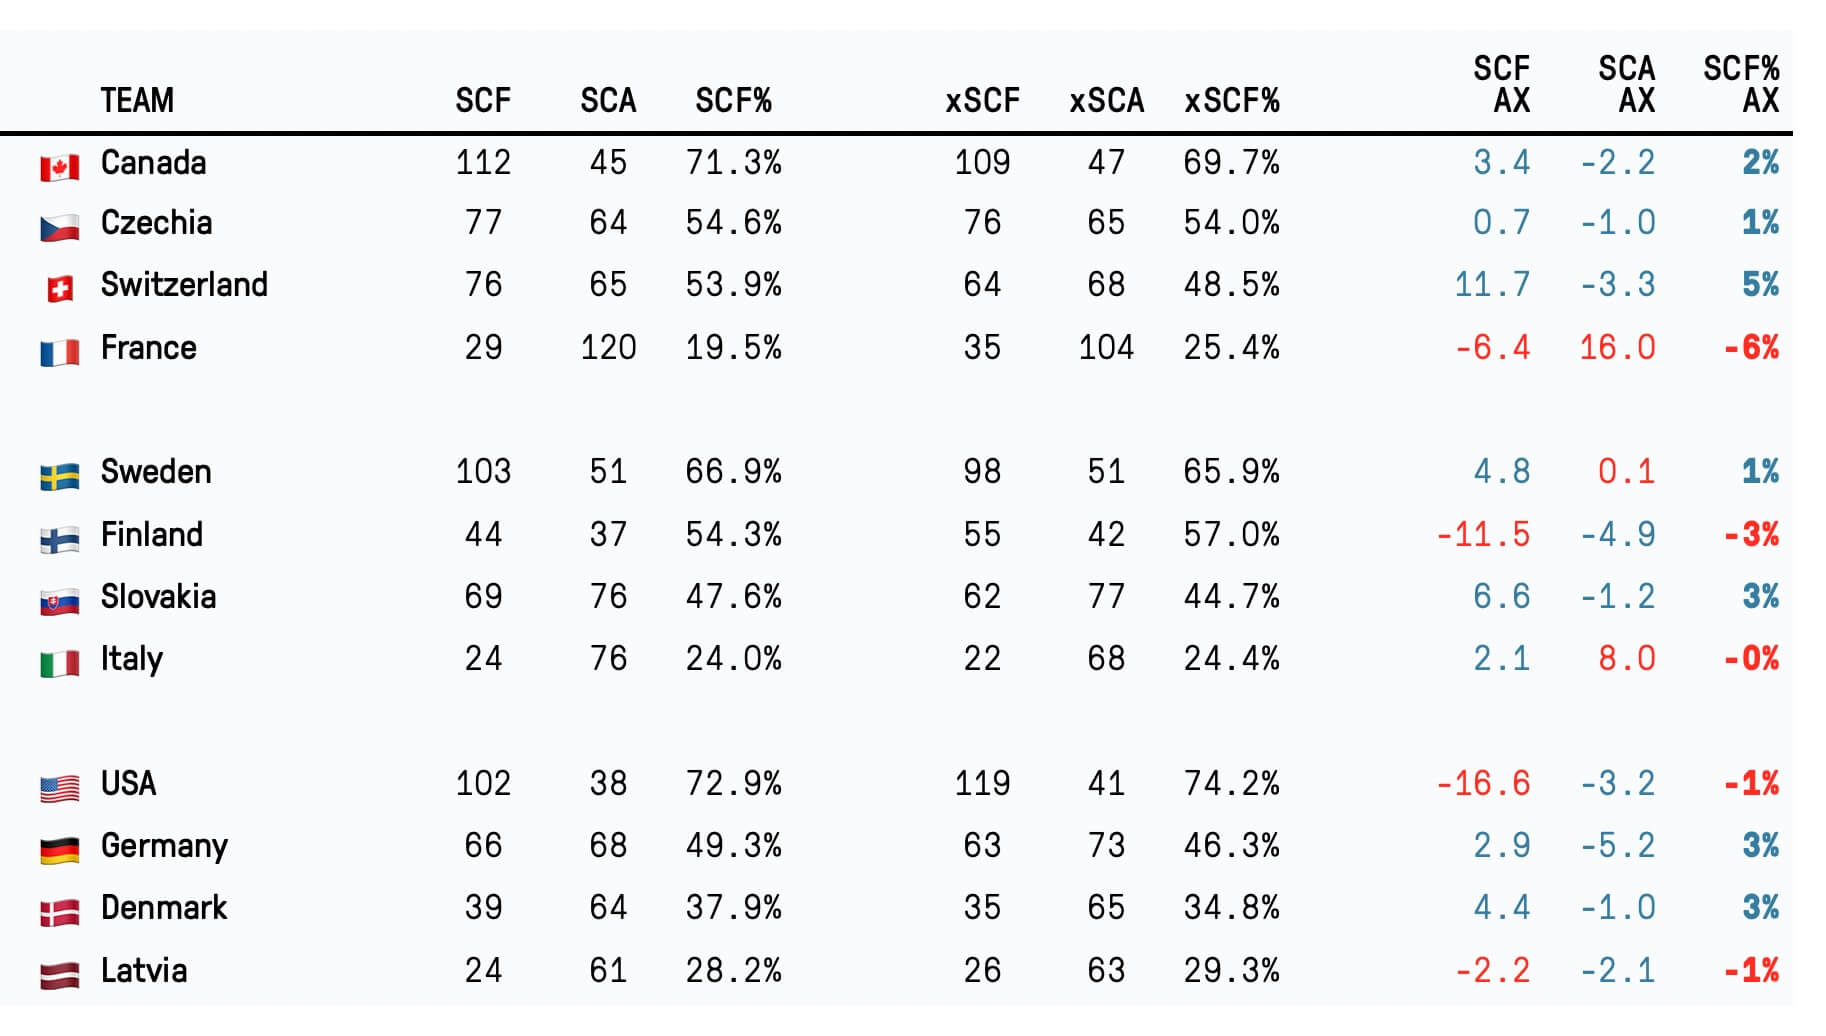Click the Czechia flag icon
The image size is (1826, 1036).
point(59,228)
